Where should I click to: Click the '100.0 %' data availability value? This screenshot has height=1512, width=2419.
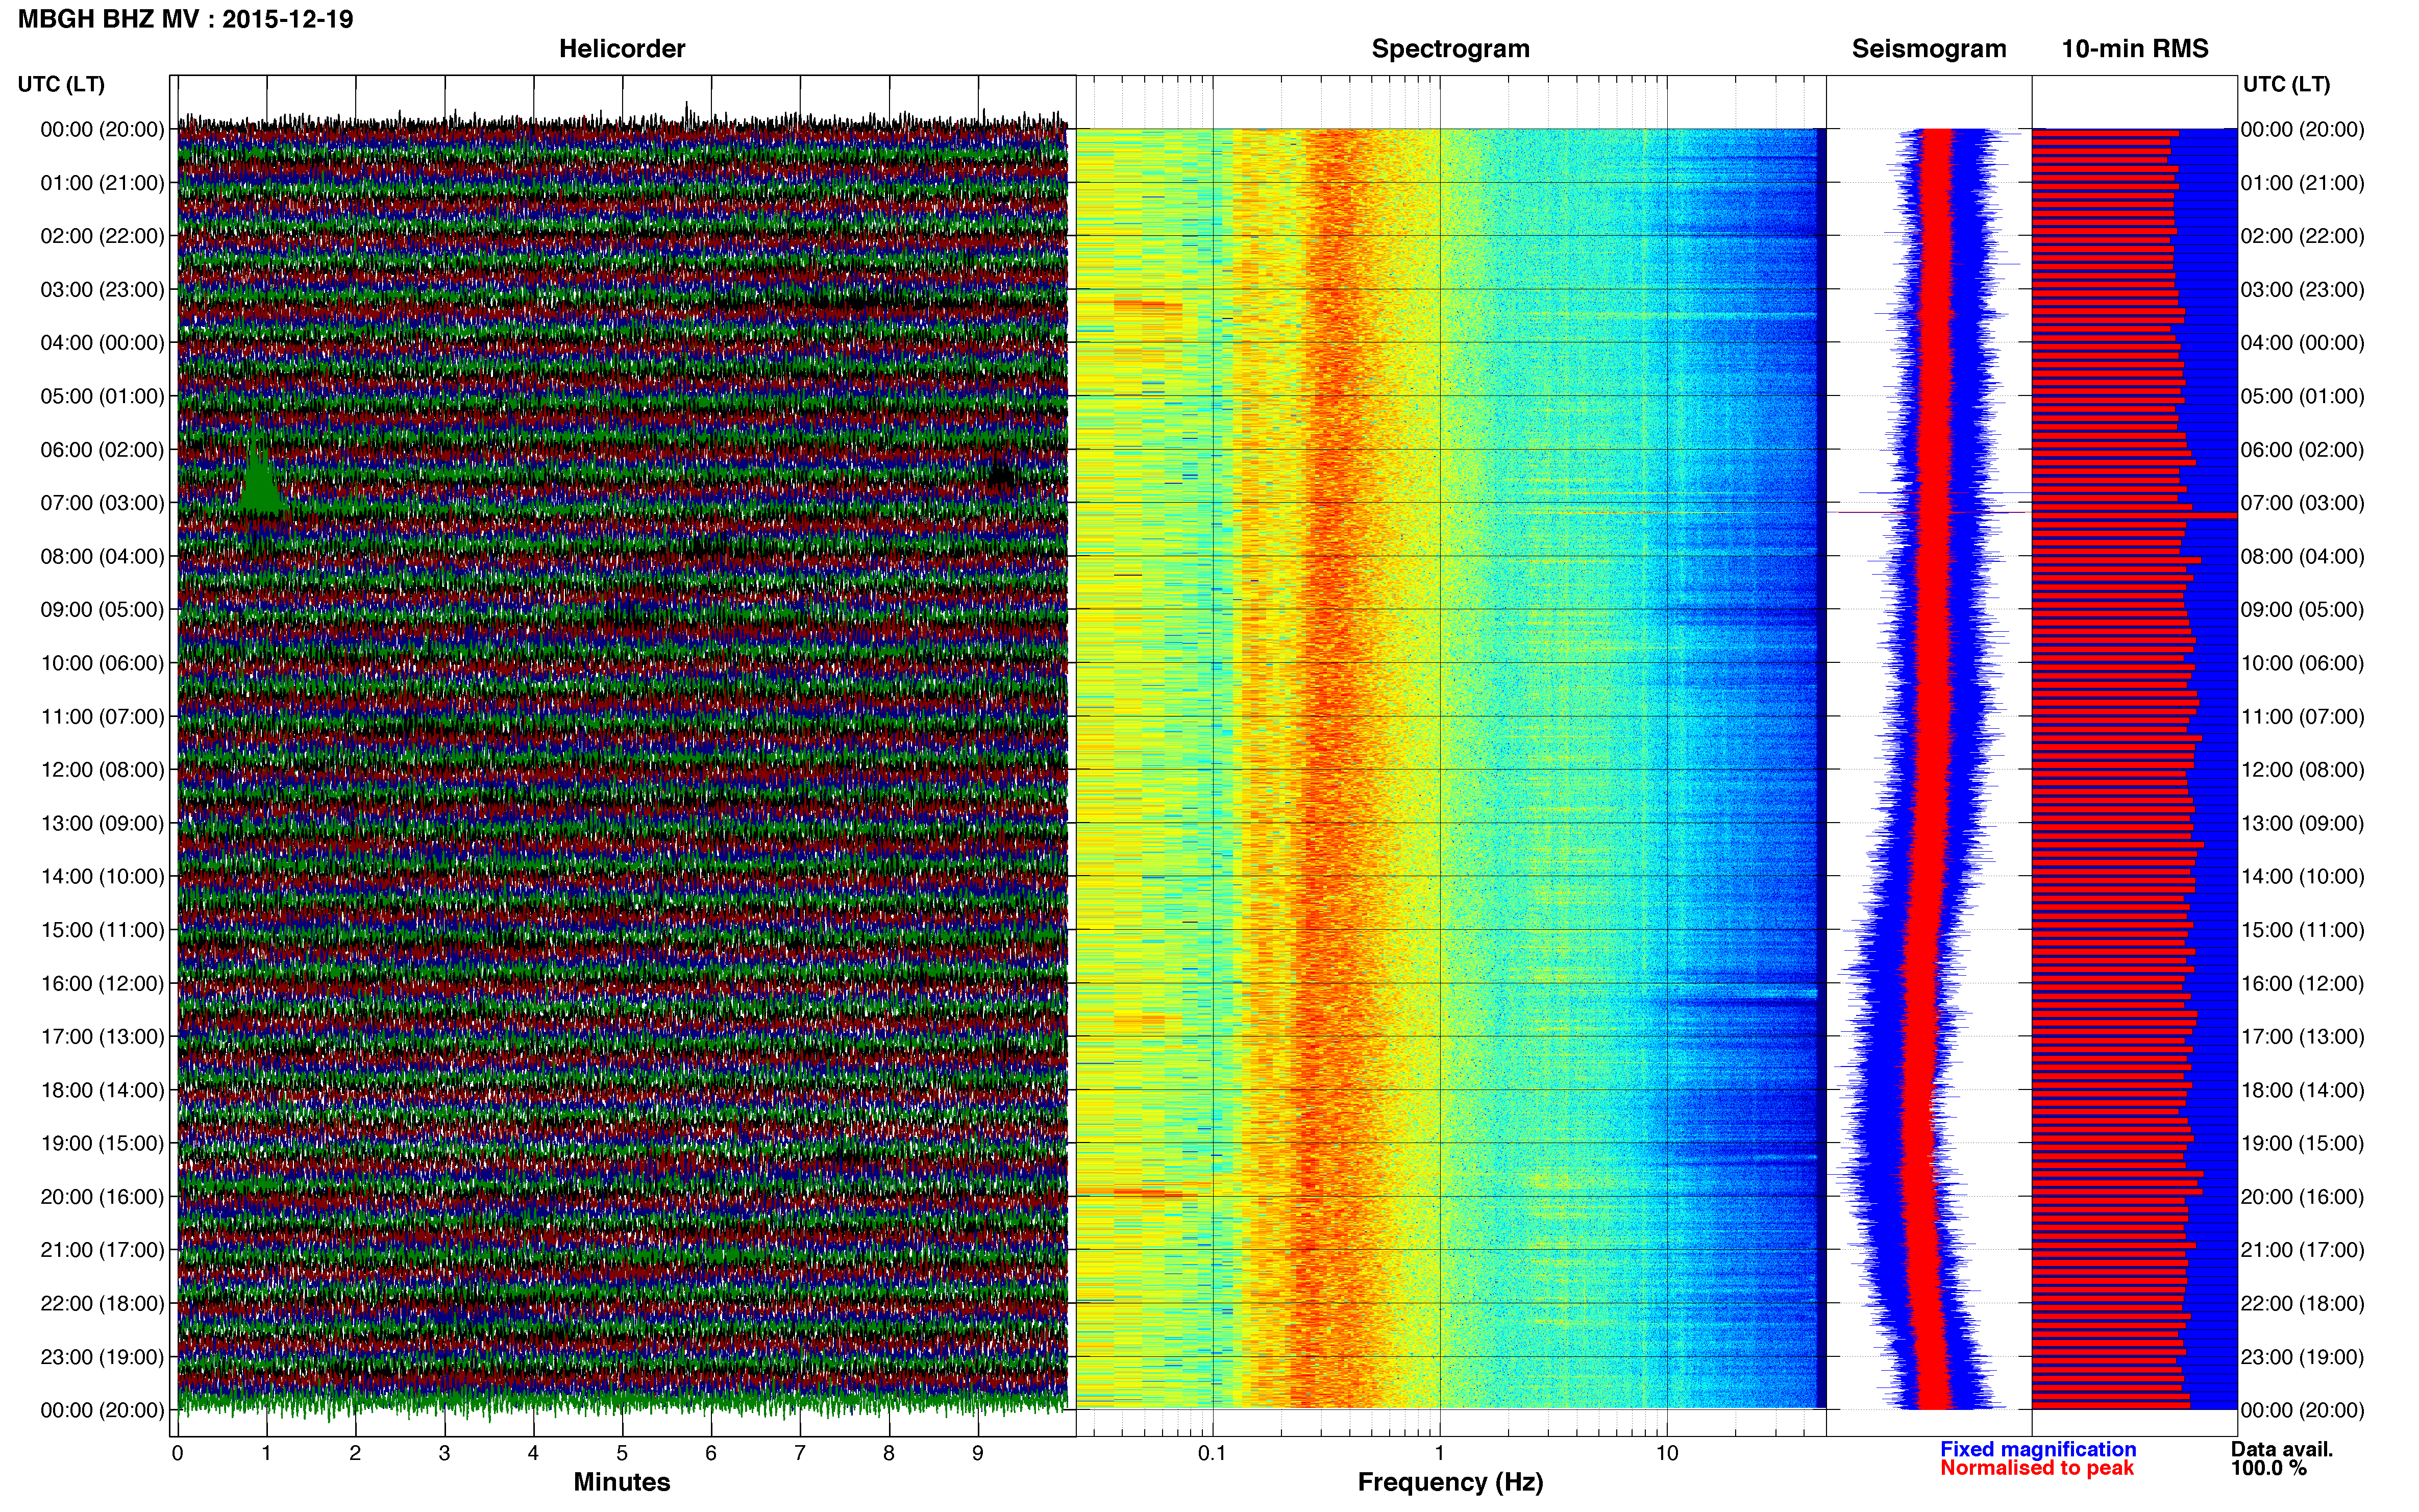[2269, 1468]
